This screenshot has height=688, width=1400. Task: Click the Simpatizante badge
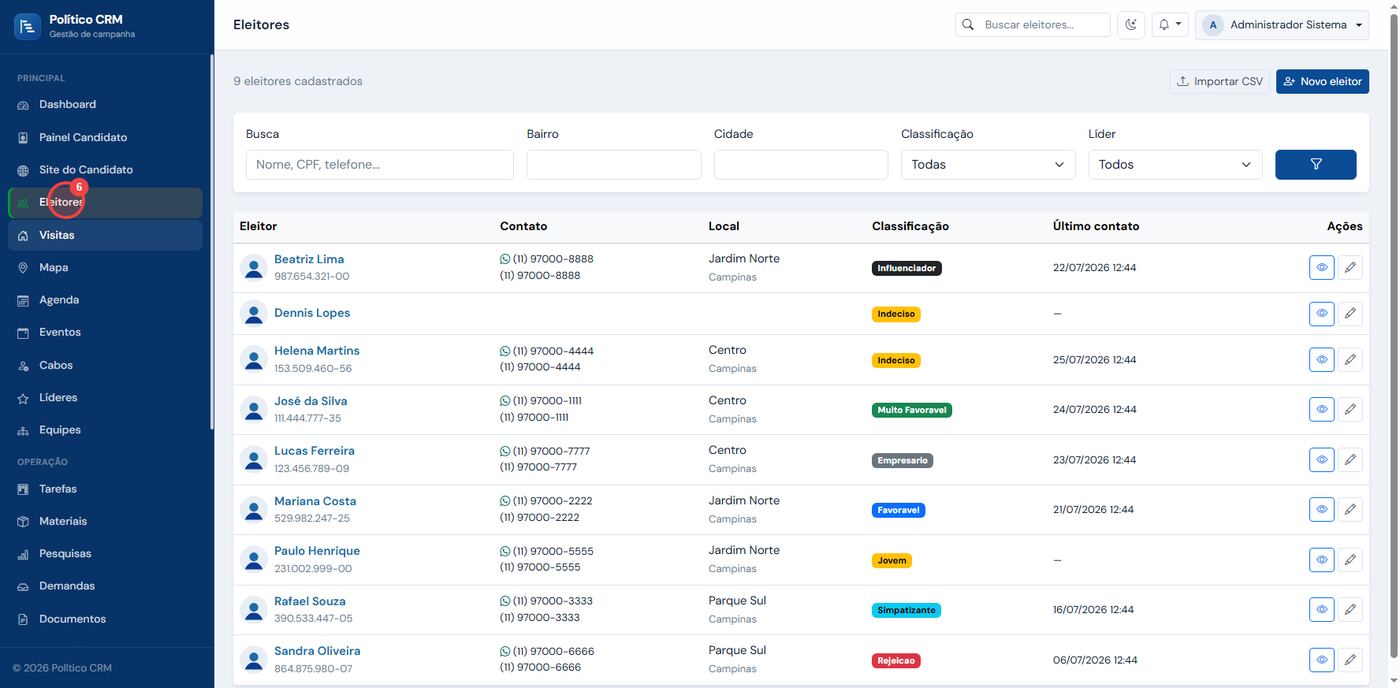click(x=907, y=610)
